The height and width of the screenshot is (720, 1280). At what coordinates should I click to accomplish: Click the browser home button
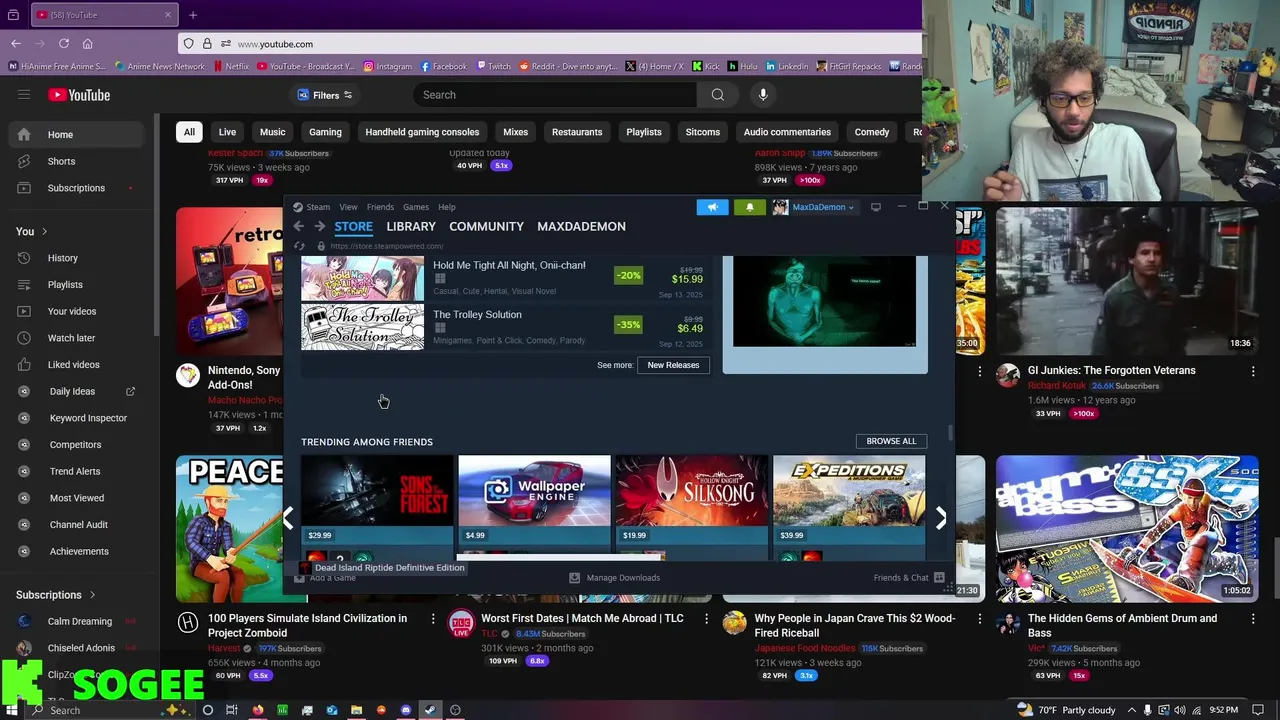[88, 44]
